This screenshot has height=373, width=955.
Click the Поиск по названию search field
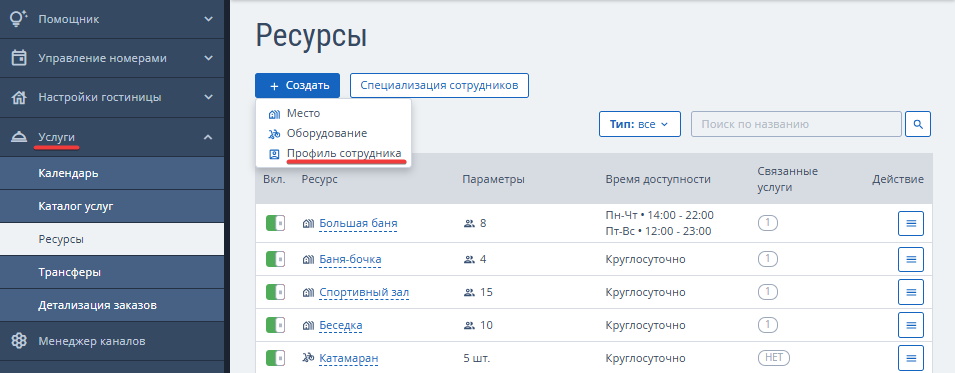click(796, 124)
